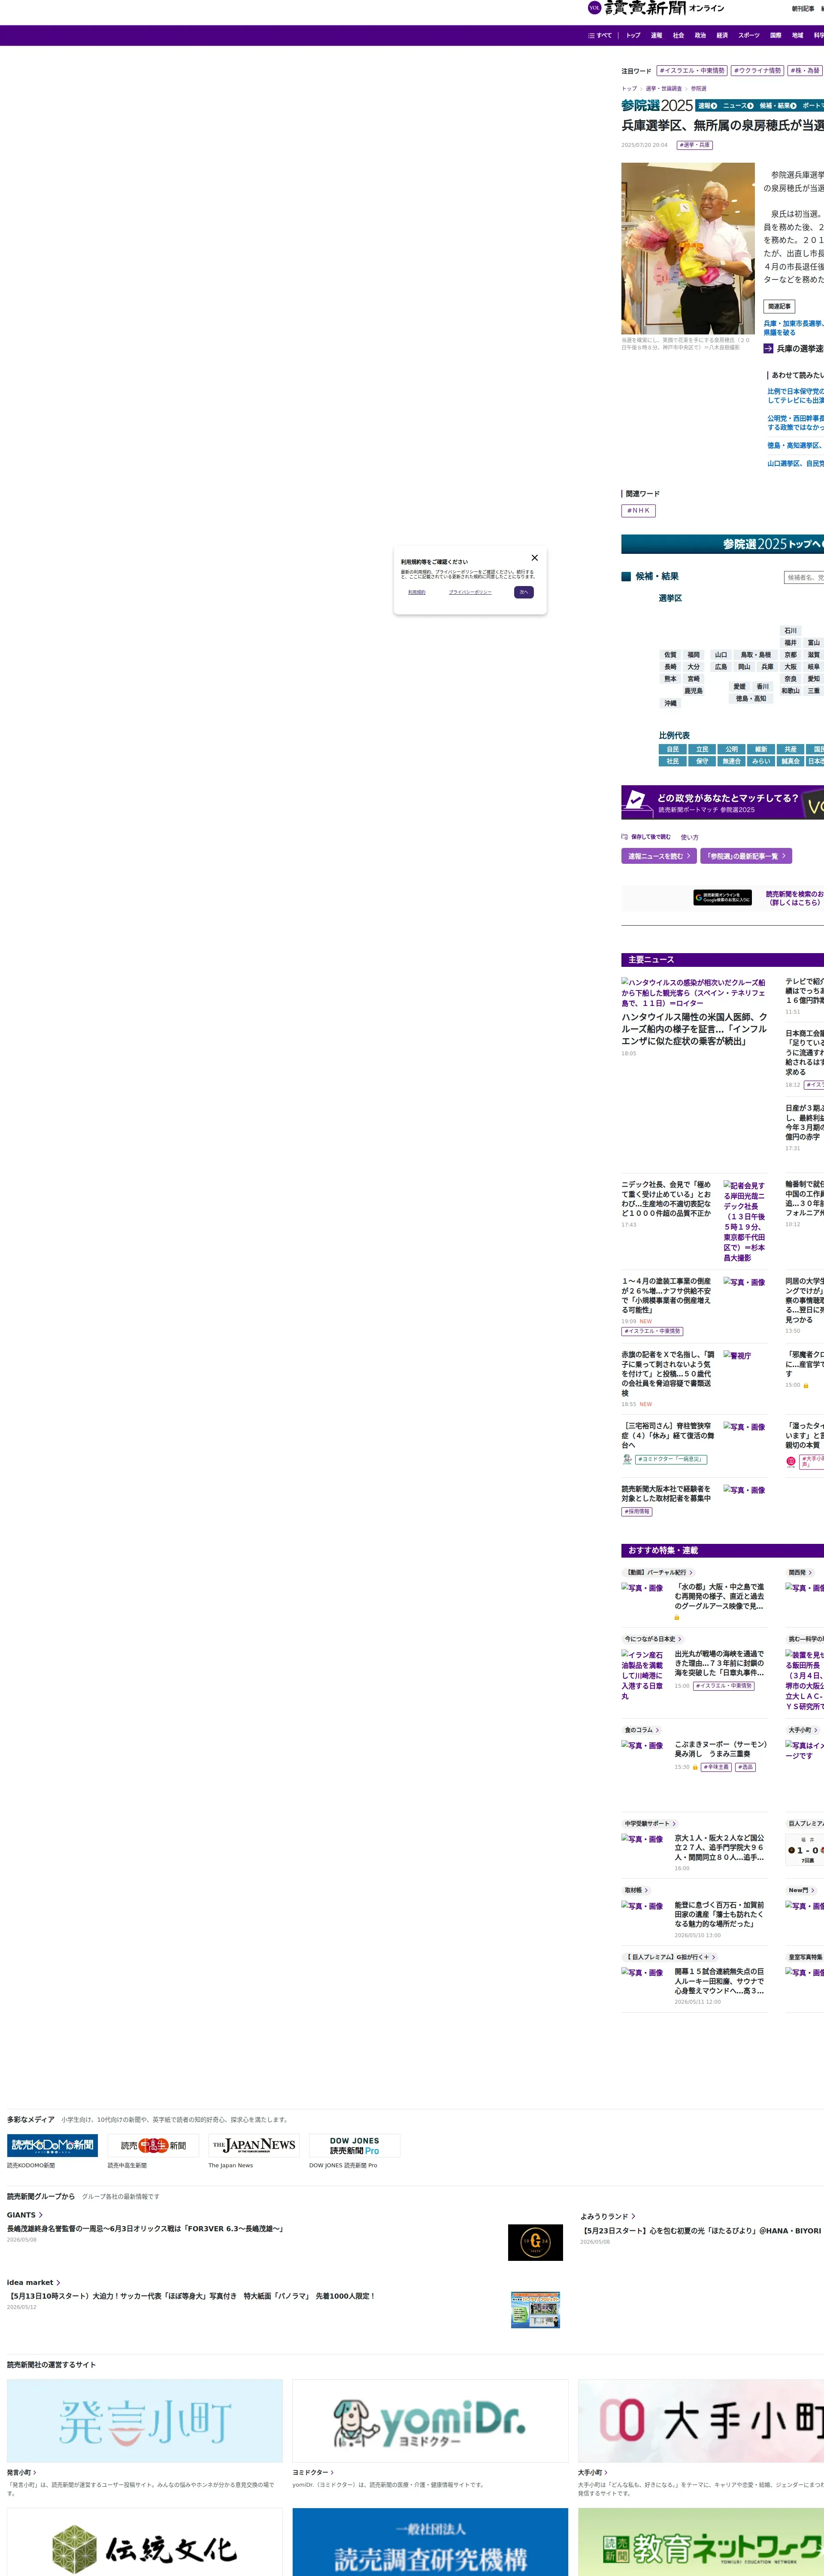Focus the candidate name search field
The width and height of the screenshot is (824, 2576).
click(x=804, y=577)
